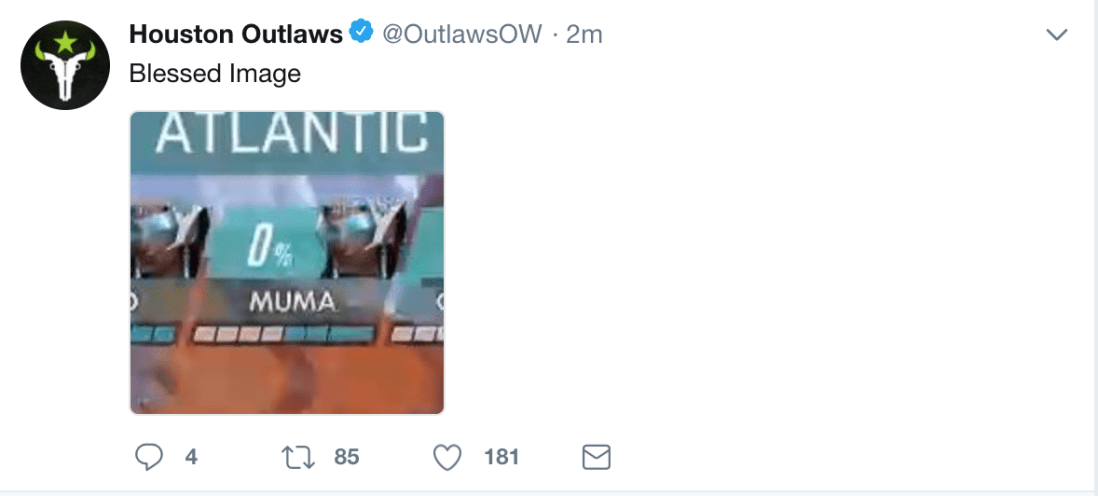Show the 181 likes count
1098x496 pixels.
pos(501,457)
